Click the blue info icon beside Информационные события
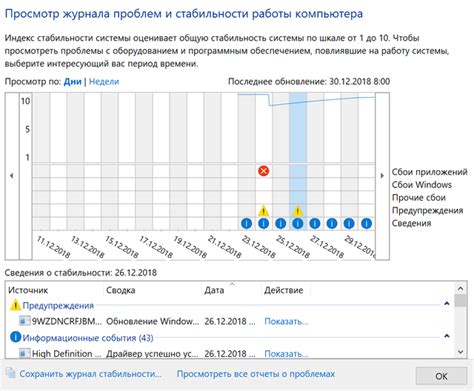 15,337
